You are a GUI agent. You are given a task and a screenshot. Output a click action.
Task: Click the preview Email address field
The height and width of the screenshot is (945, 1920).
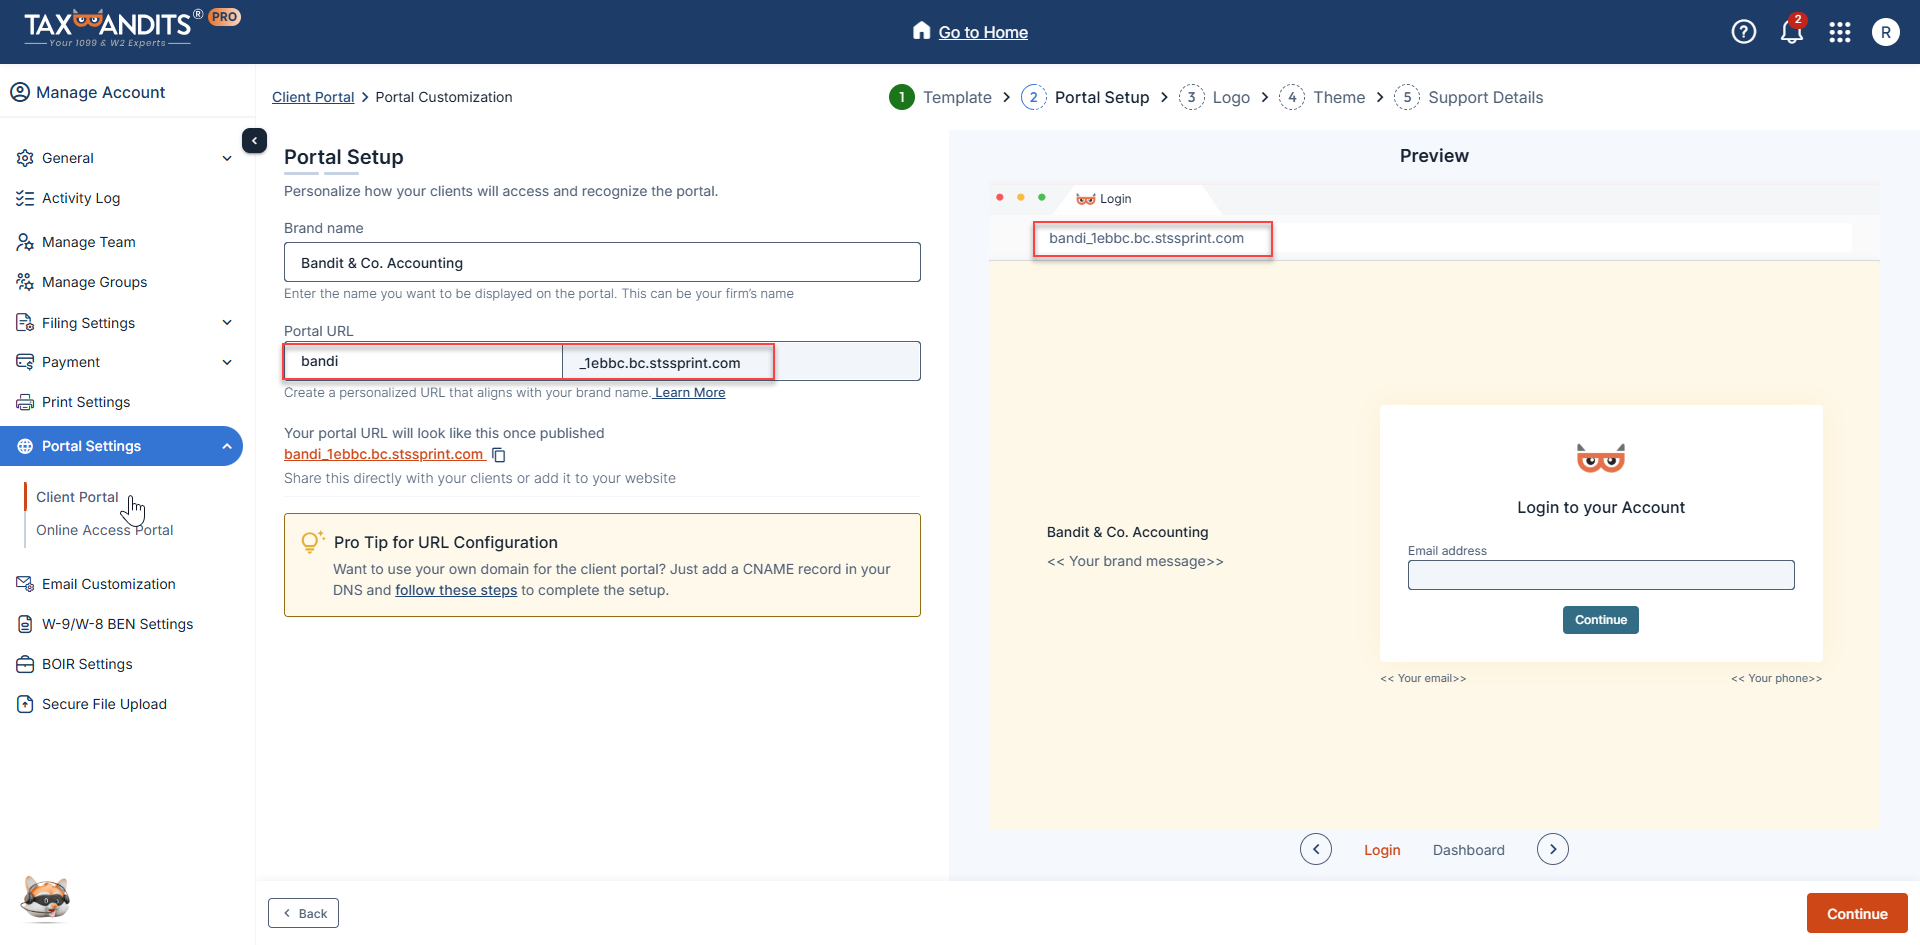pyautogui.click(x=1600, y=575)
